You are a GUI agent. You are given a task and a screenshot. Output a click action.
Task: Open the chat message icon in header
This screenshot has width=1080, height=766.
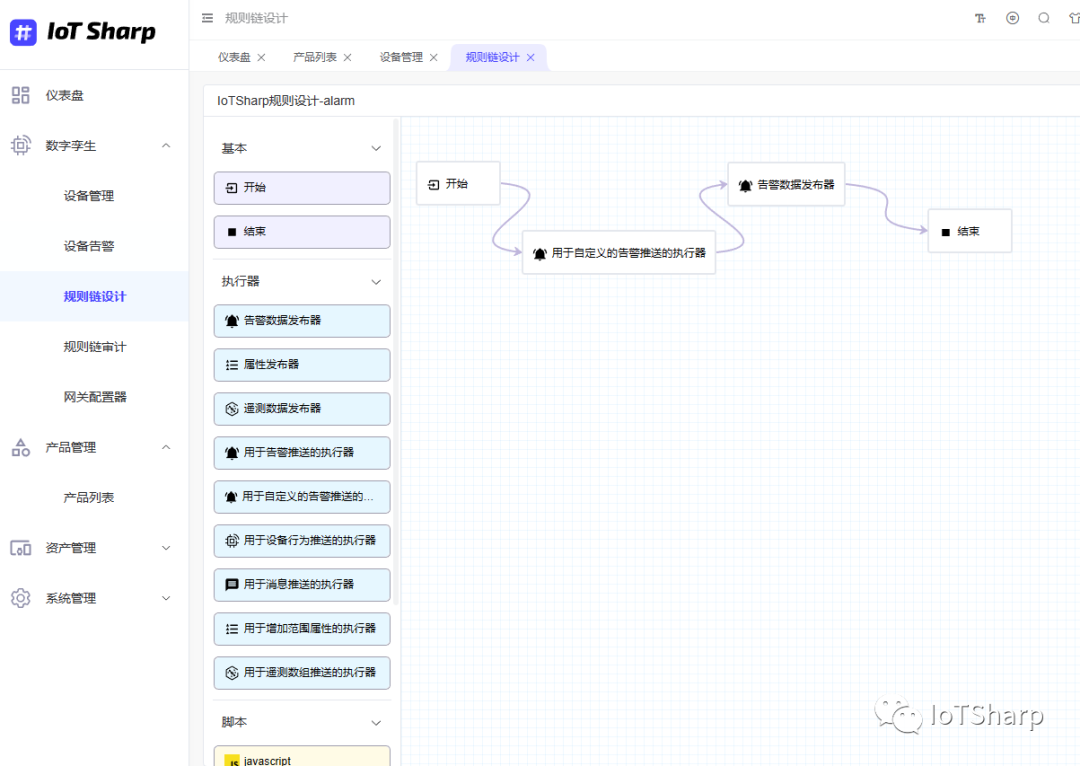tap(1012, 18)
